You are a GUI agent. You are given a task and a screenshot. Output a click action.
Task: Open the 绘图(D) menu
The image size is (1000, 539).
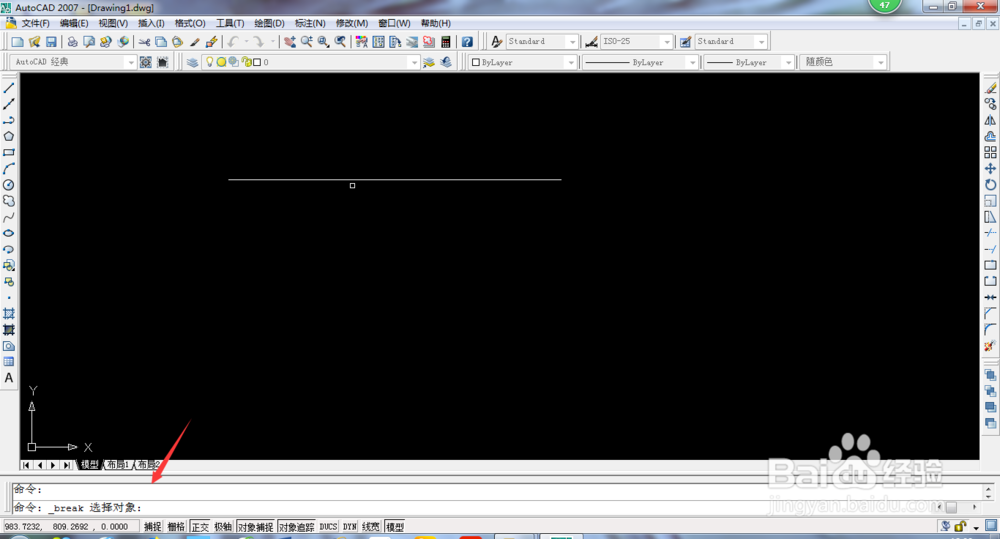(x=269, y=24)
